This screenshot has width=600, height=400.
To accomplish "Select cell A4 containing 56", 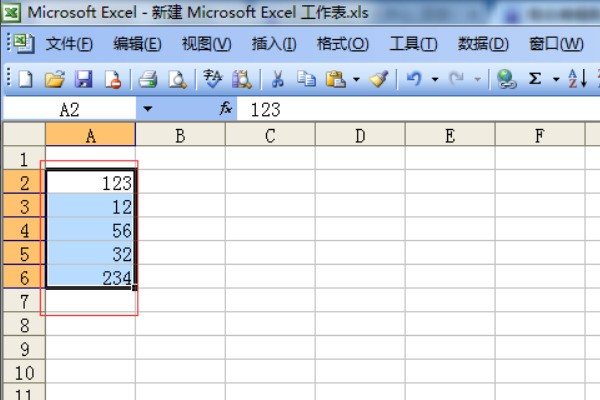I will (90, 230).
